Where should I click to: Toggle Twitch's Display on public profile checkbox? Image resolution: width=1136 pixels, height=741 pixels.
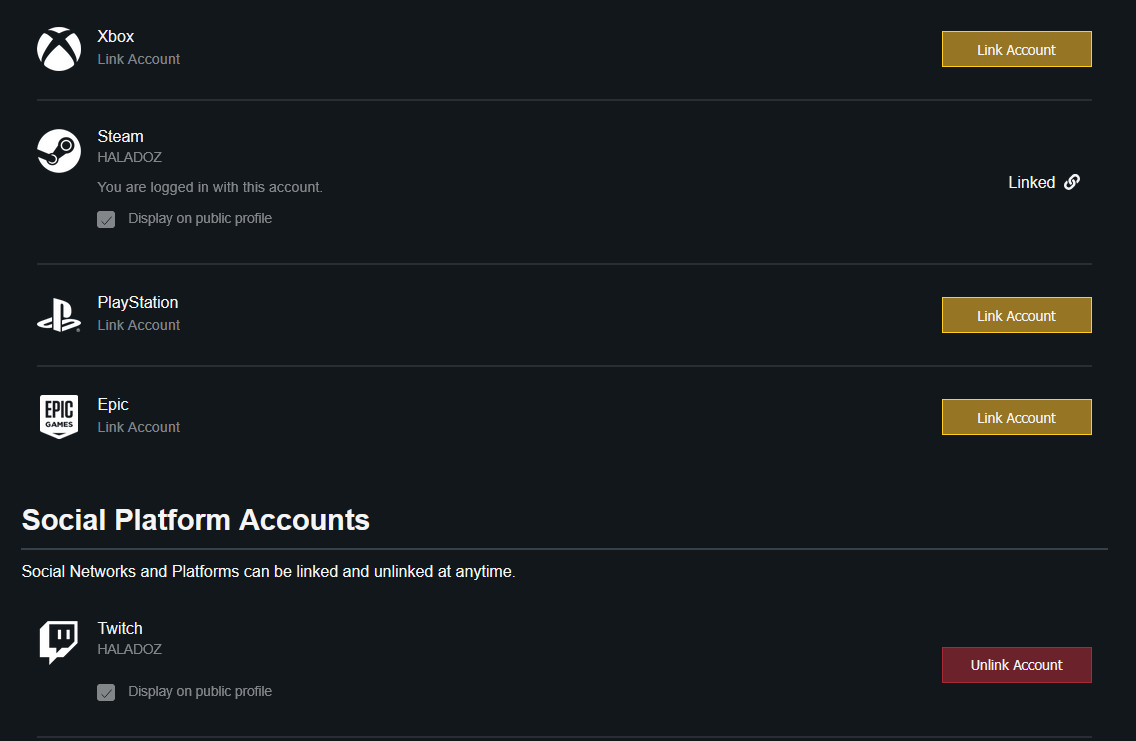coord(106,692)
